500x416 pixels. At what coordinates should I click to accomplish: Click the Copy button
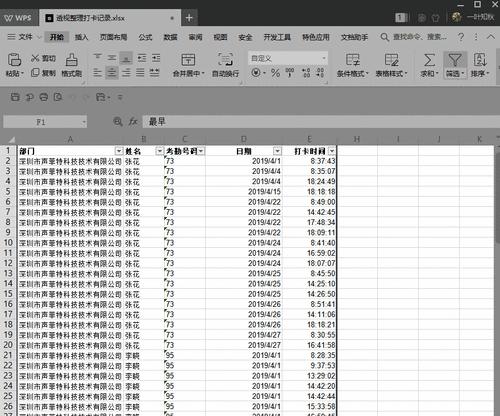click(43, 73)
